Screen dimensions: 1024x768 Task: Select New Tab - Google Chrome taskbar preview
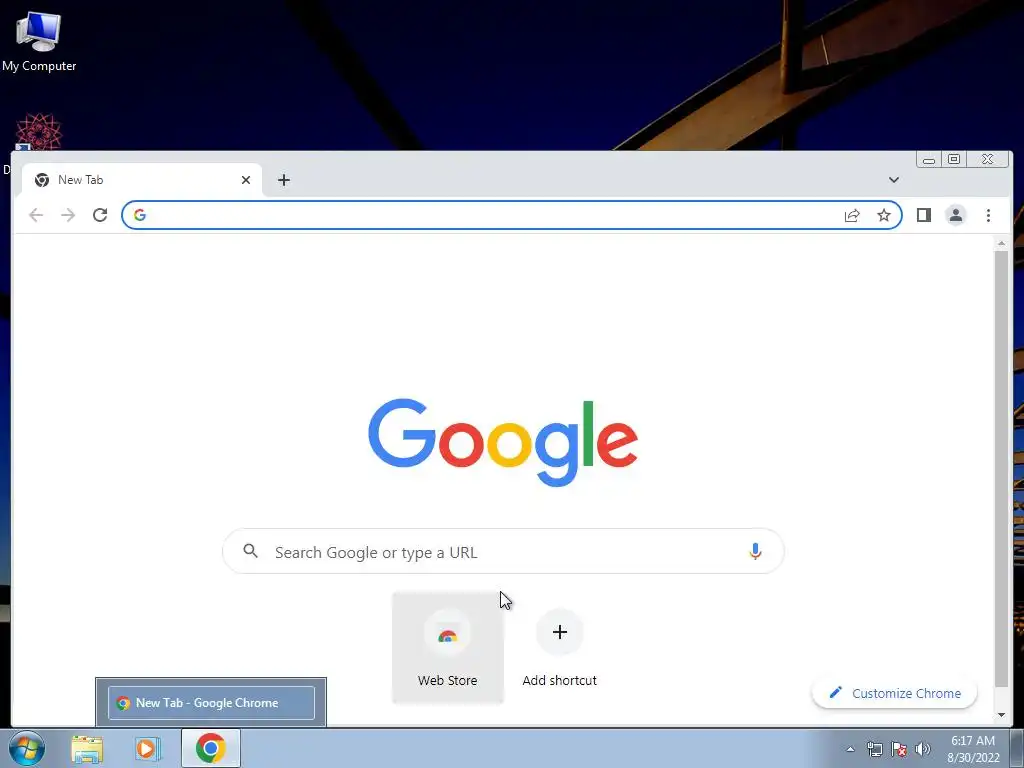tap(211, 703)
